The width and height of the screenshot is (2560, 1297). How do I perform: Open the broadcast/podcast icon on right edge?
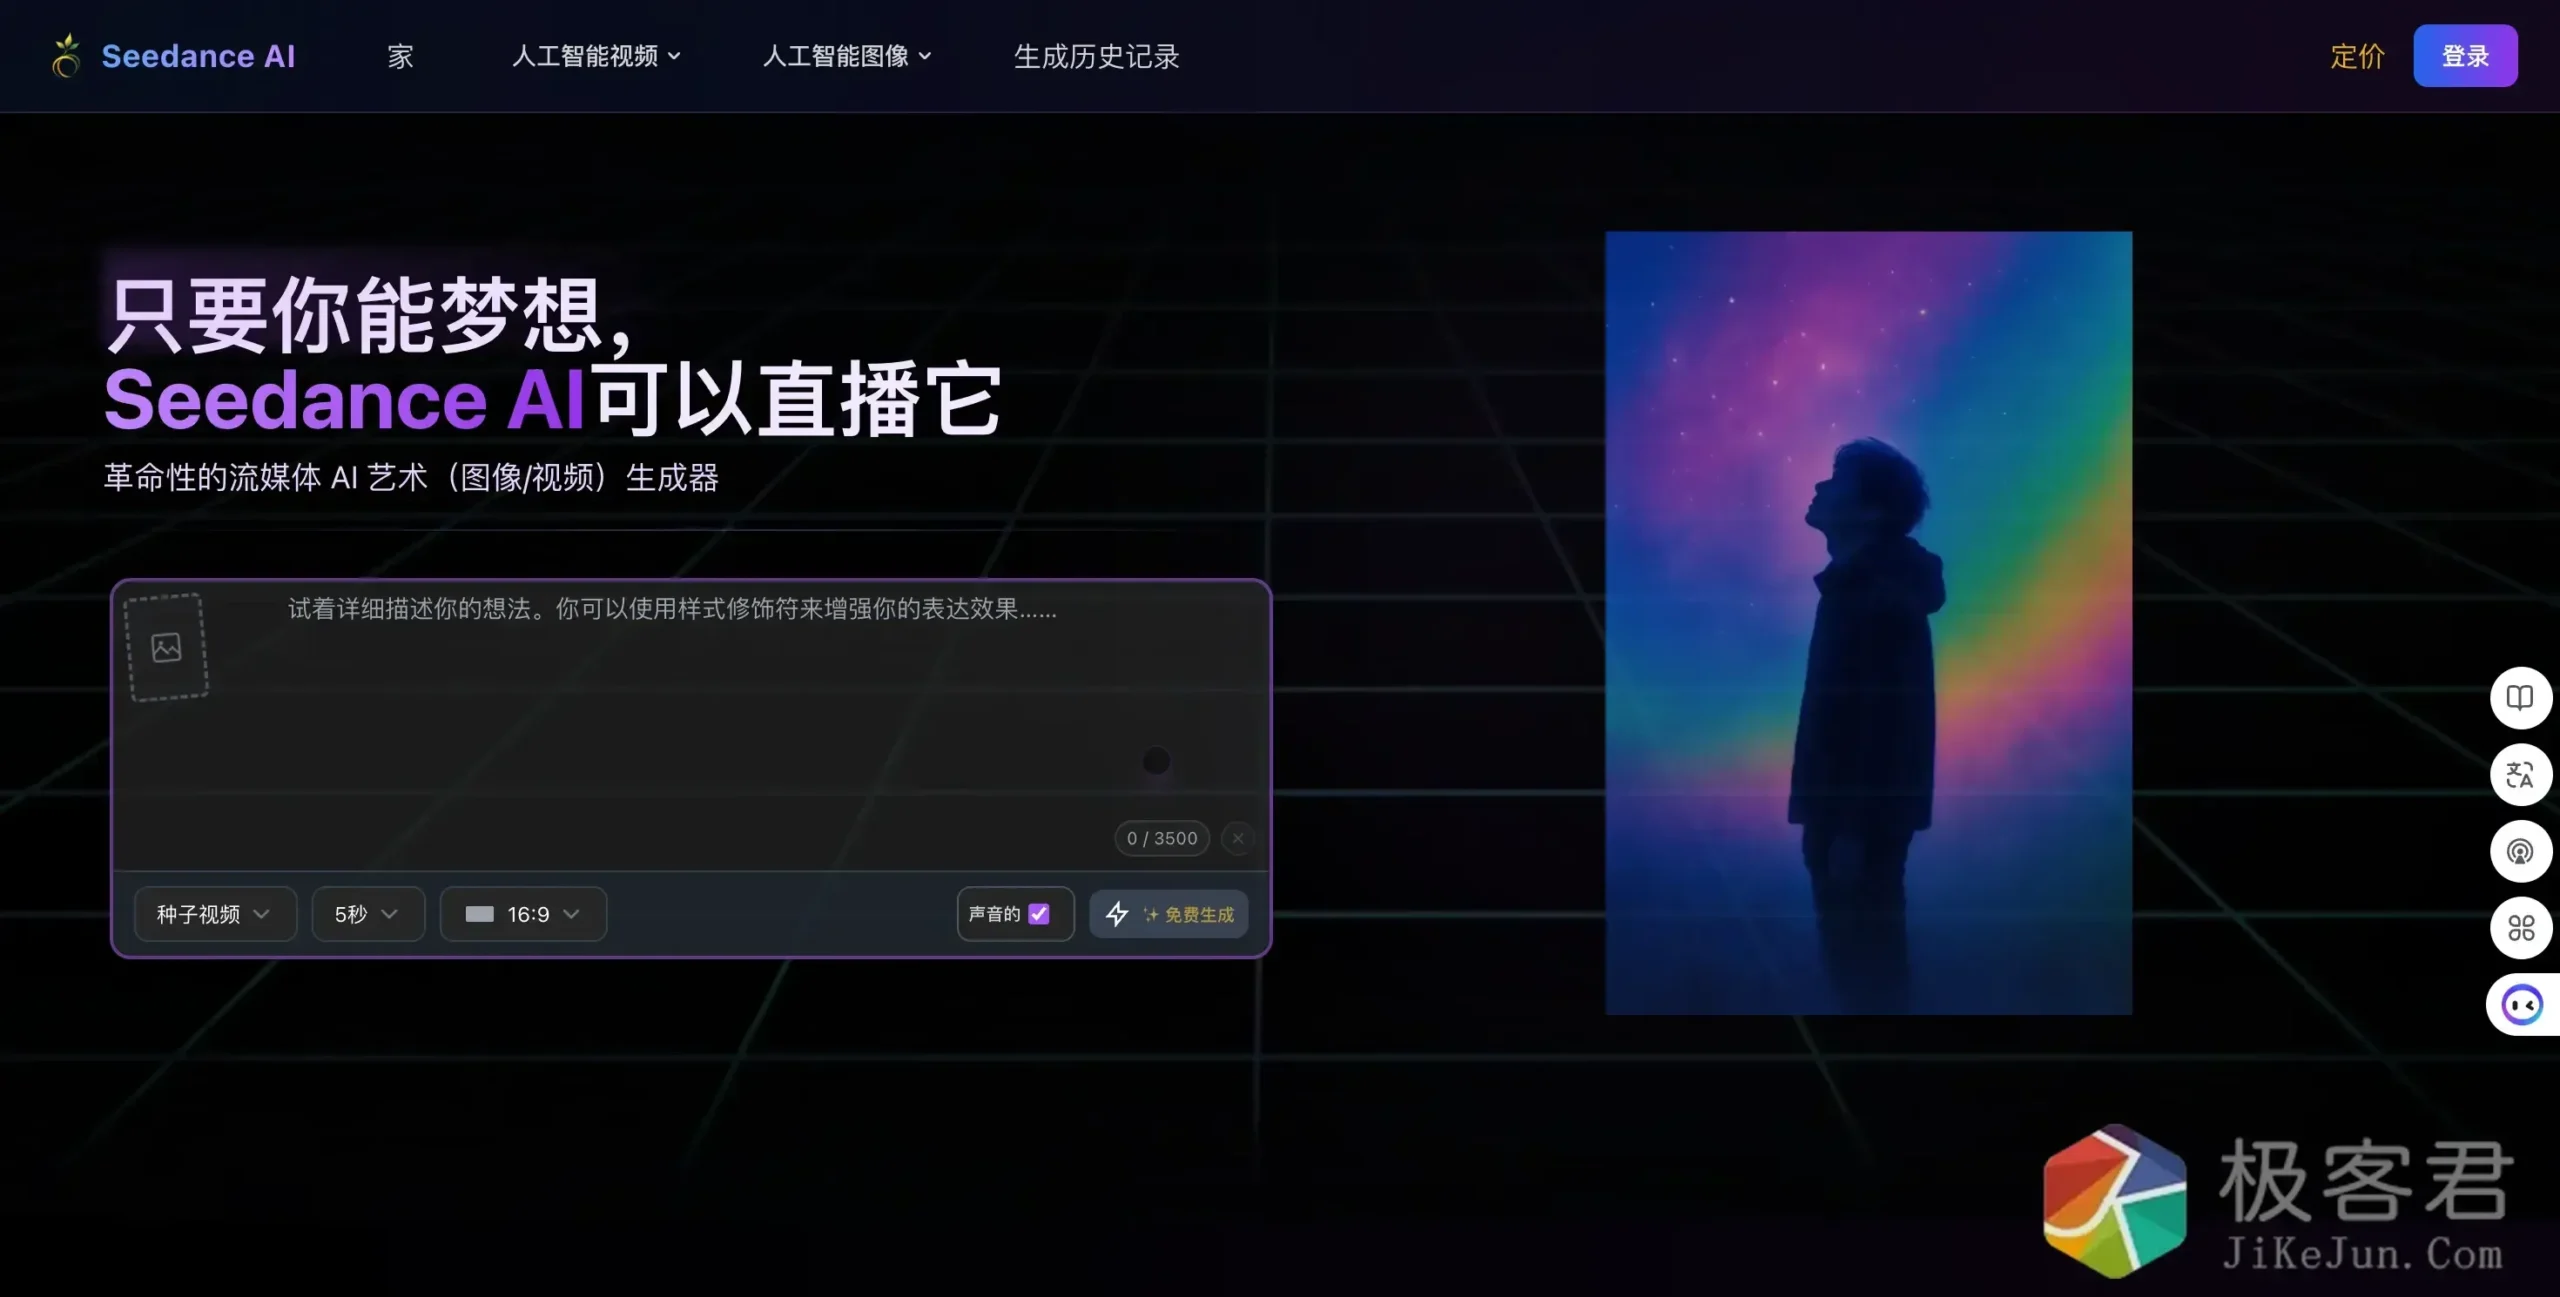coord(2521,851)
